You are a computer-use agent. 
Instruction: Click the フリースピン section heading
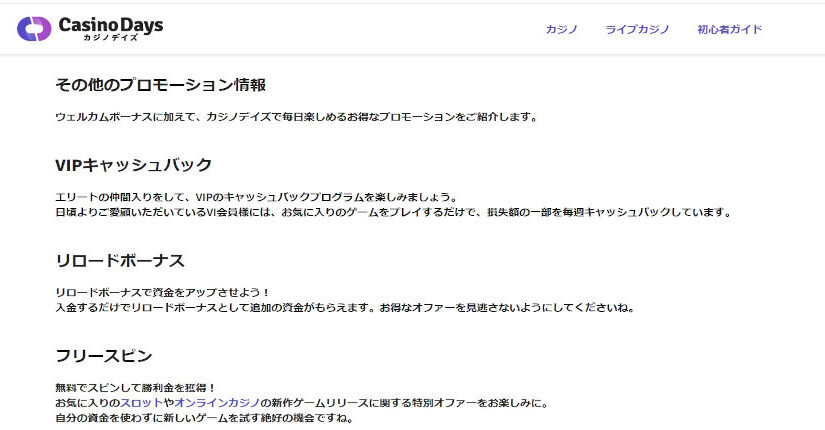[104, 356]
